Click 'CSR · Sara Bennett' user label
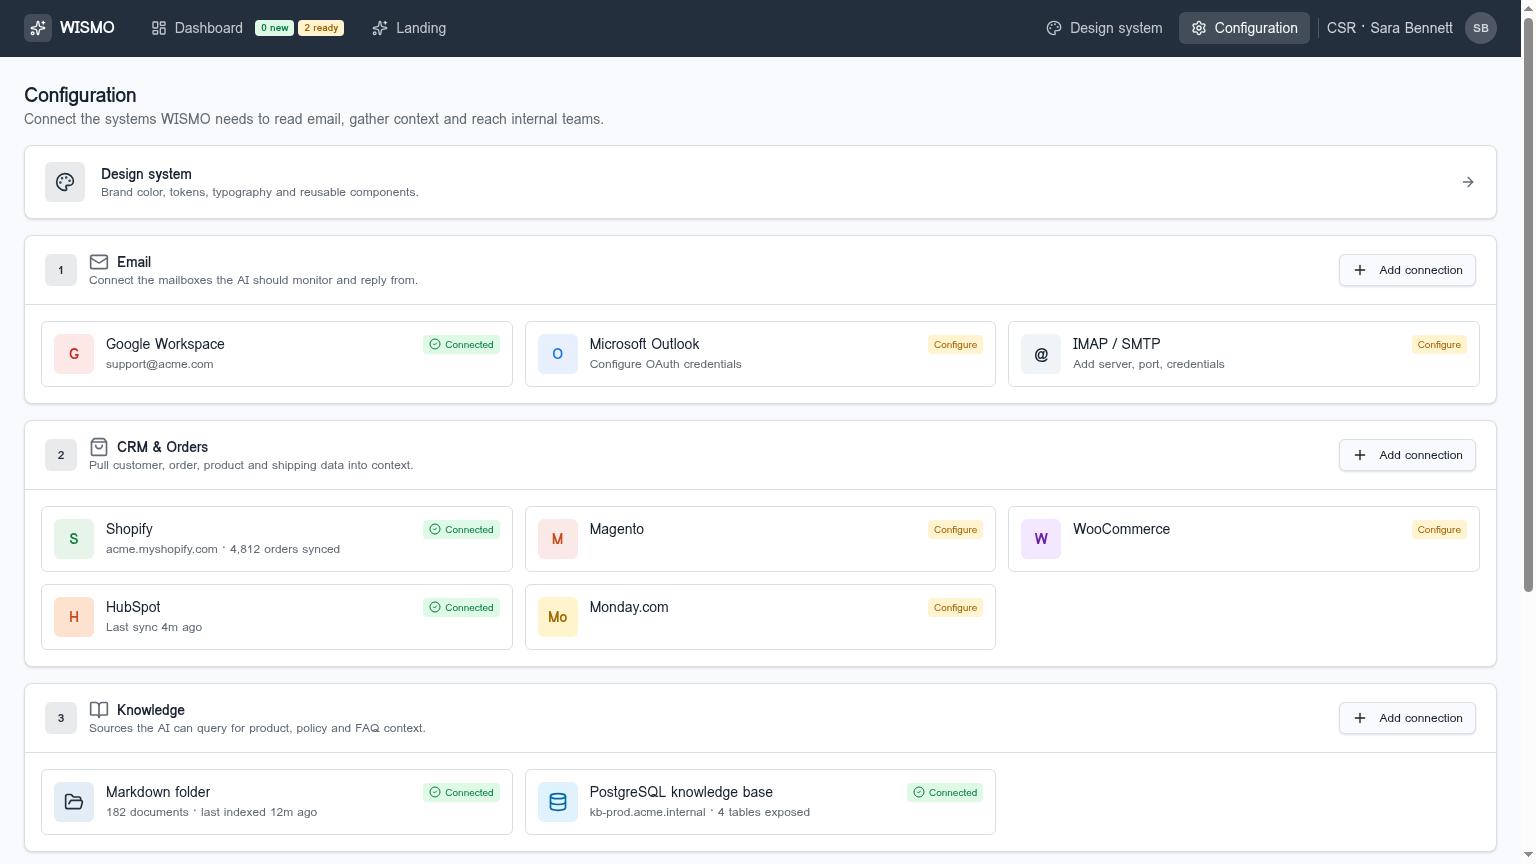This screenshot has width=1536, height=864. click(x=1390, y=28)
